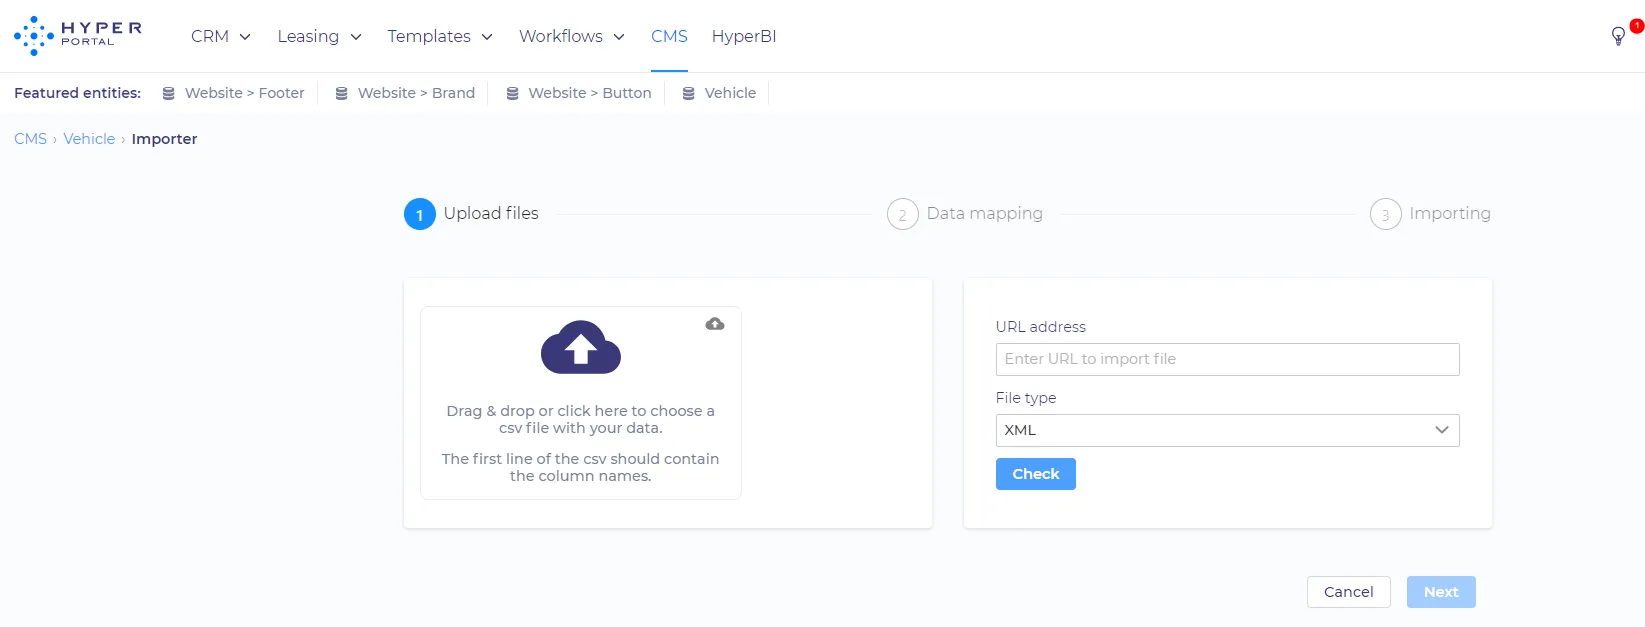
Task: Expand the Workflows menu
Action: pos(572,36)
